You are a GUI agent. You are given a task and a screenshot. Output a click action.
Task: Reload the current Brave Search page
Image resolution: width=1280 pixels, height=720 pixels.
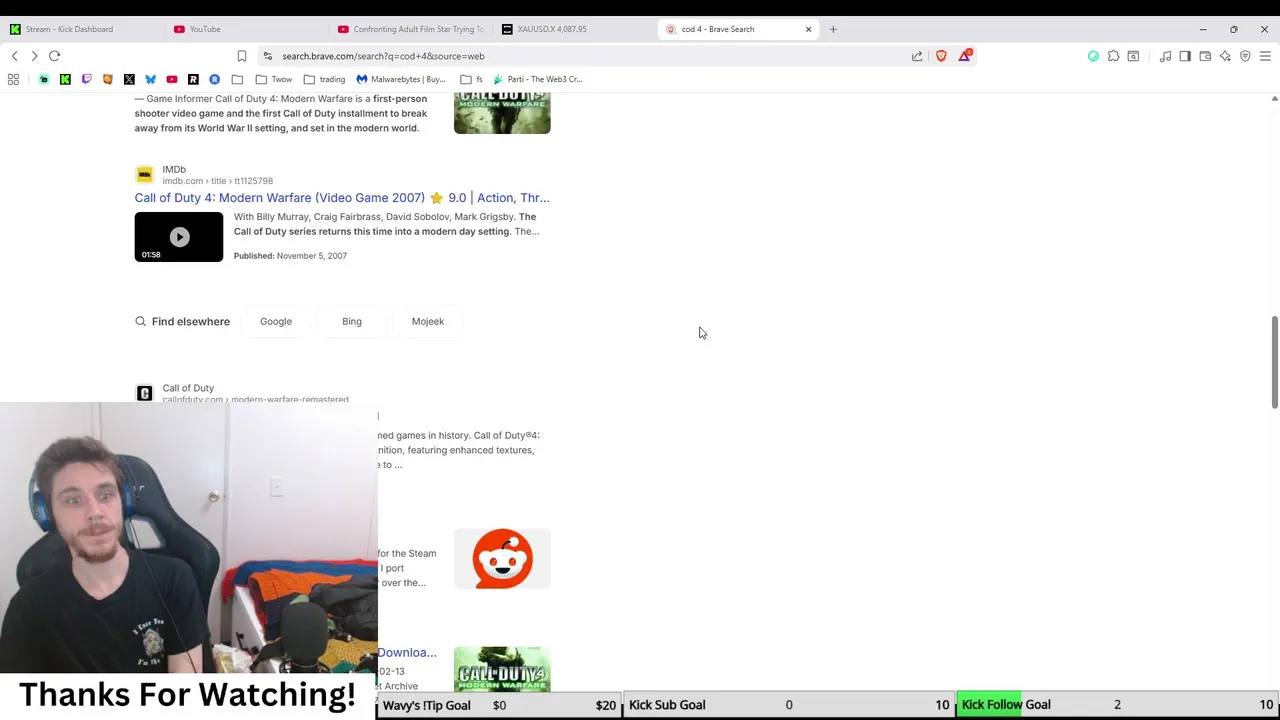[x=55, y=56]
